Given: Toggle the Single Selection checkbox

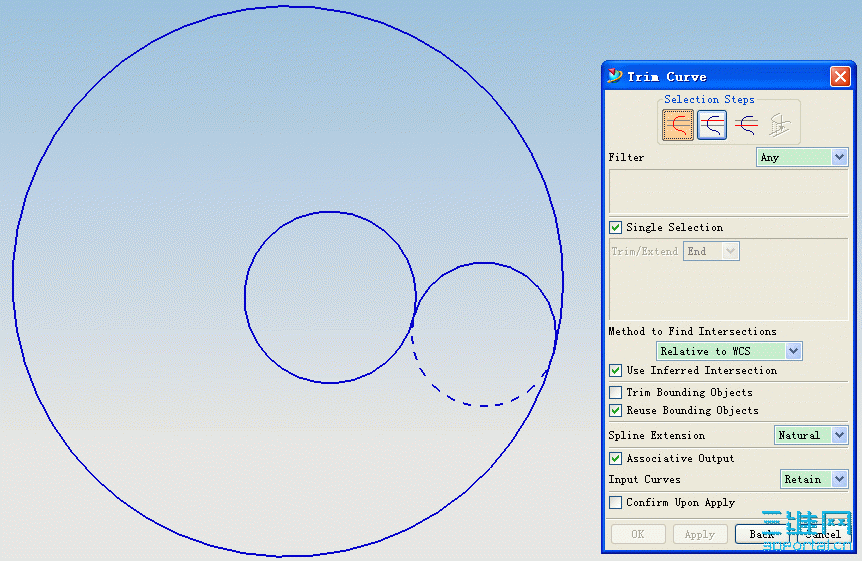Looking at the screenshot, I should point(616,227).
